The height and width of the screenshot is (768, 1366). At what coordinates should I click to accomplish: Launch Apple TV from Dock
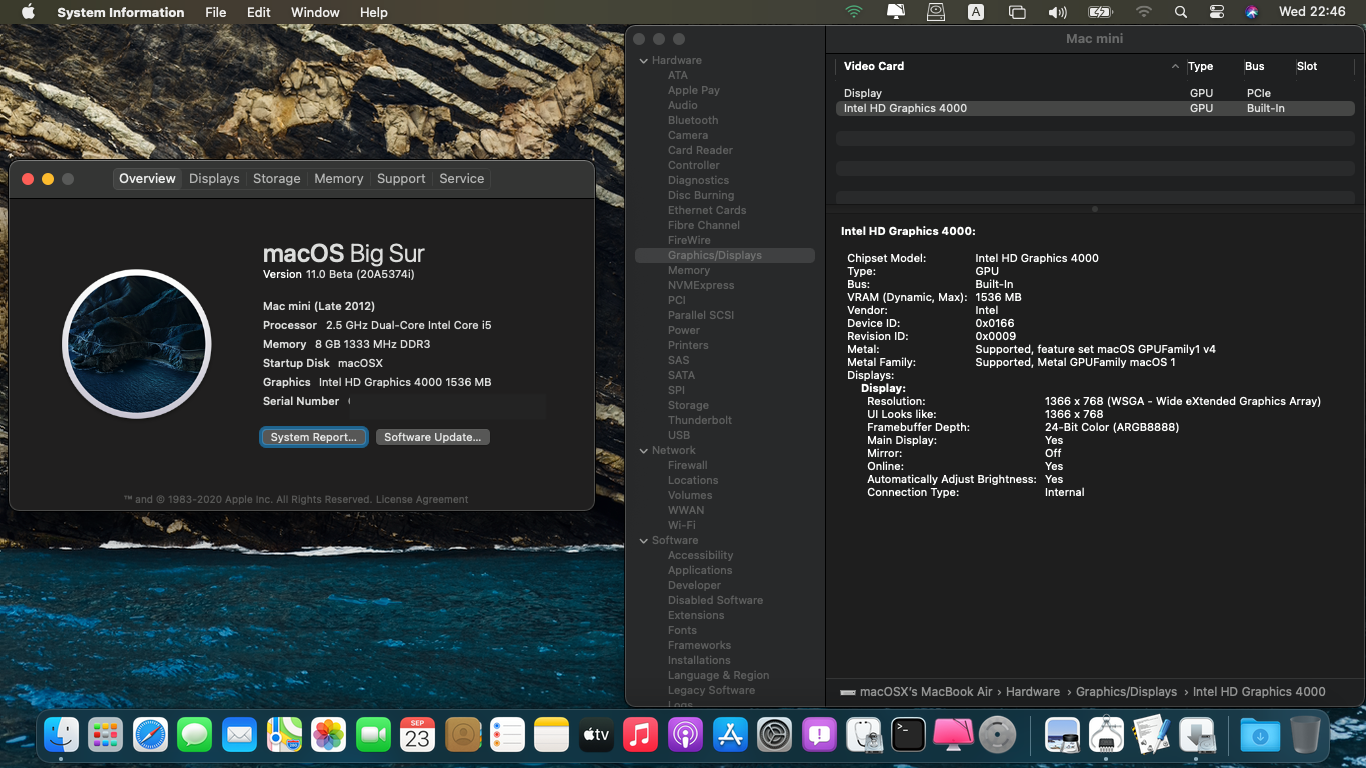coord(596,736)
